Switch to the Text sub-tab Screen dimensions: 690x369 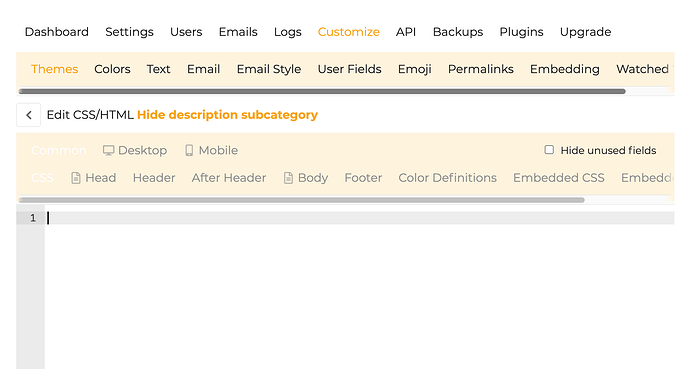click(x=158, y=69)
